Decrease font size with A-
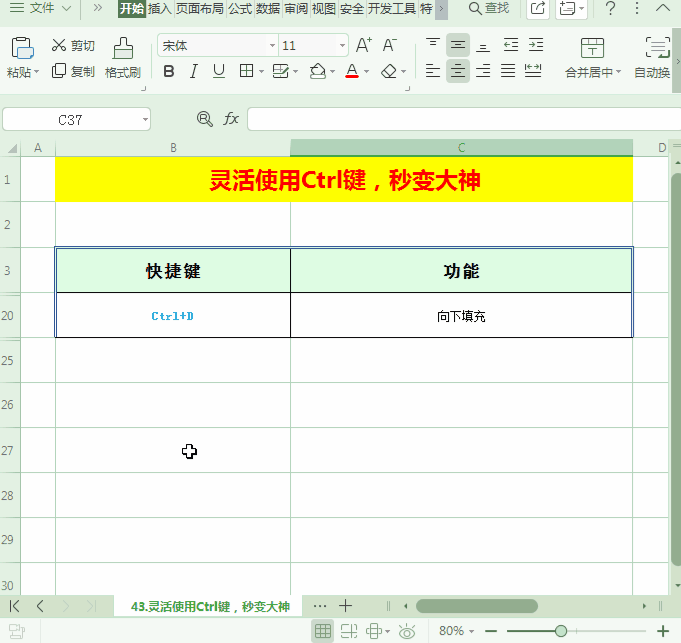Screen dimensions: 681x643 (390, 45)
